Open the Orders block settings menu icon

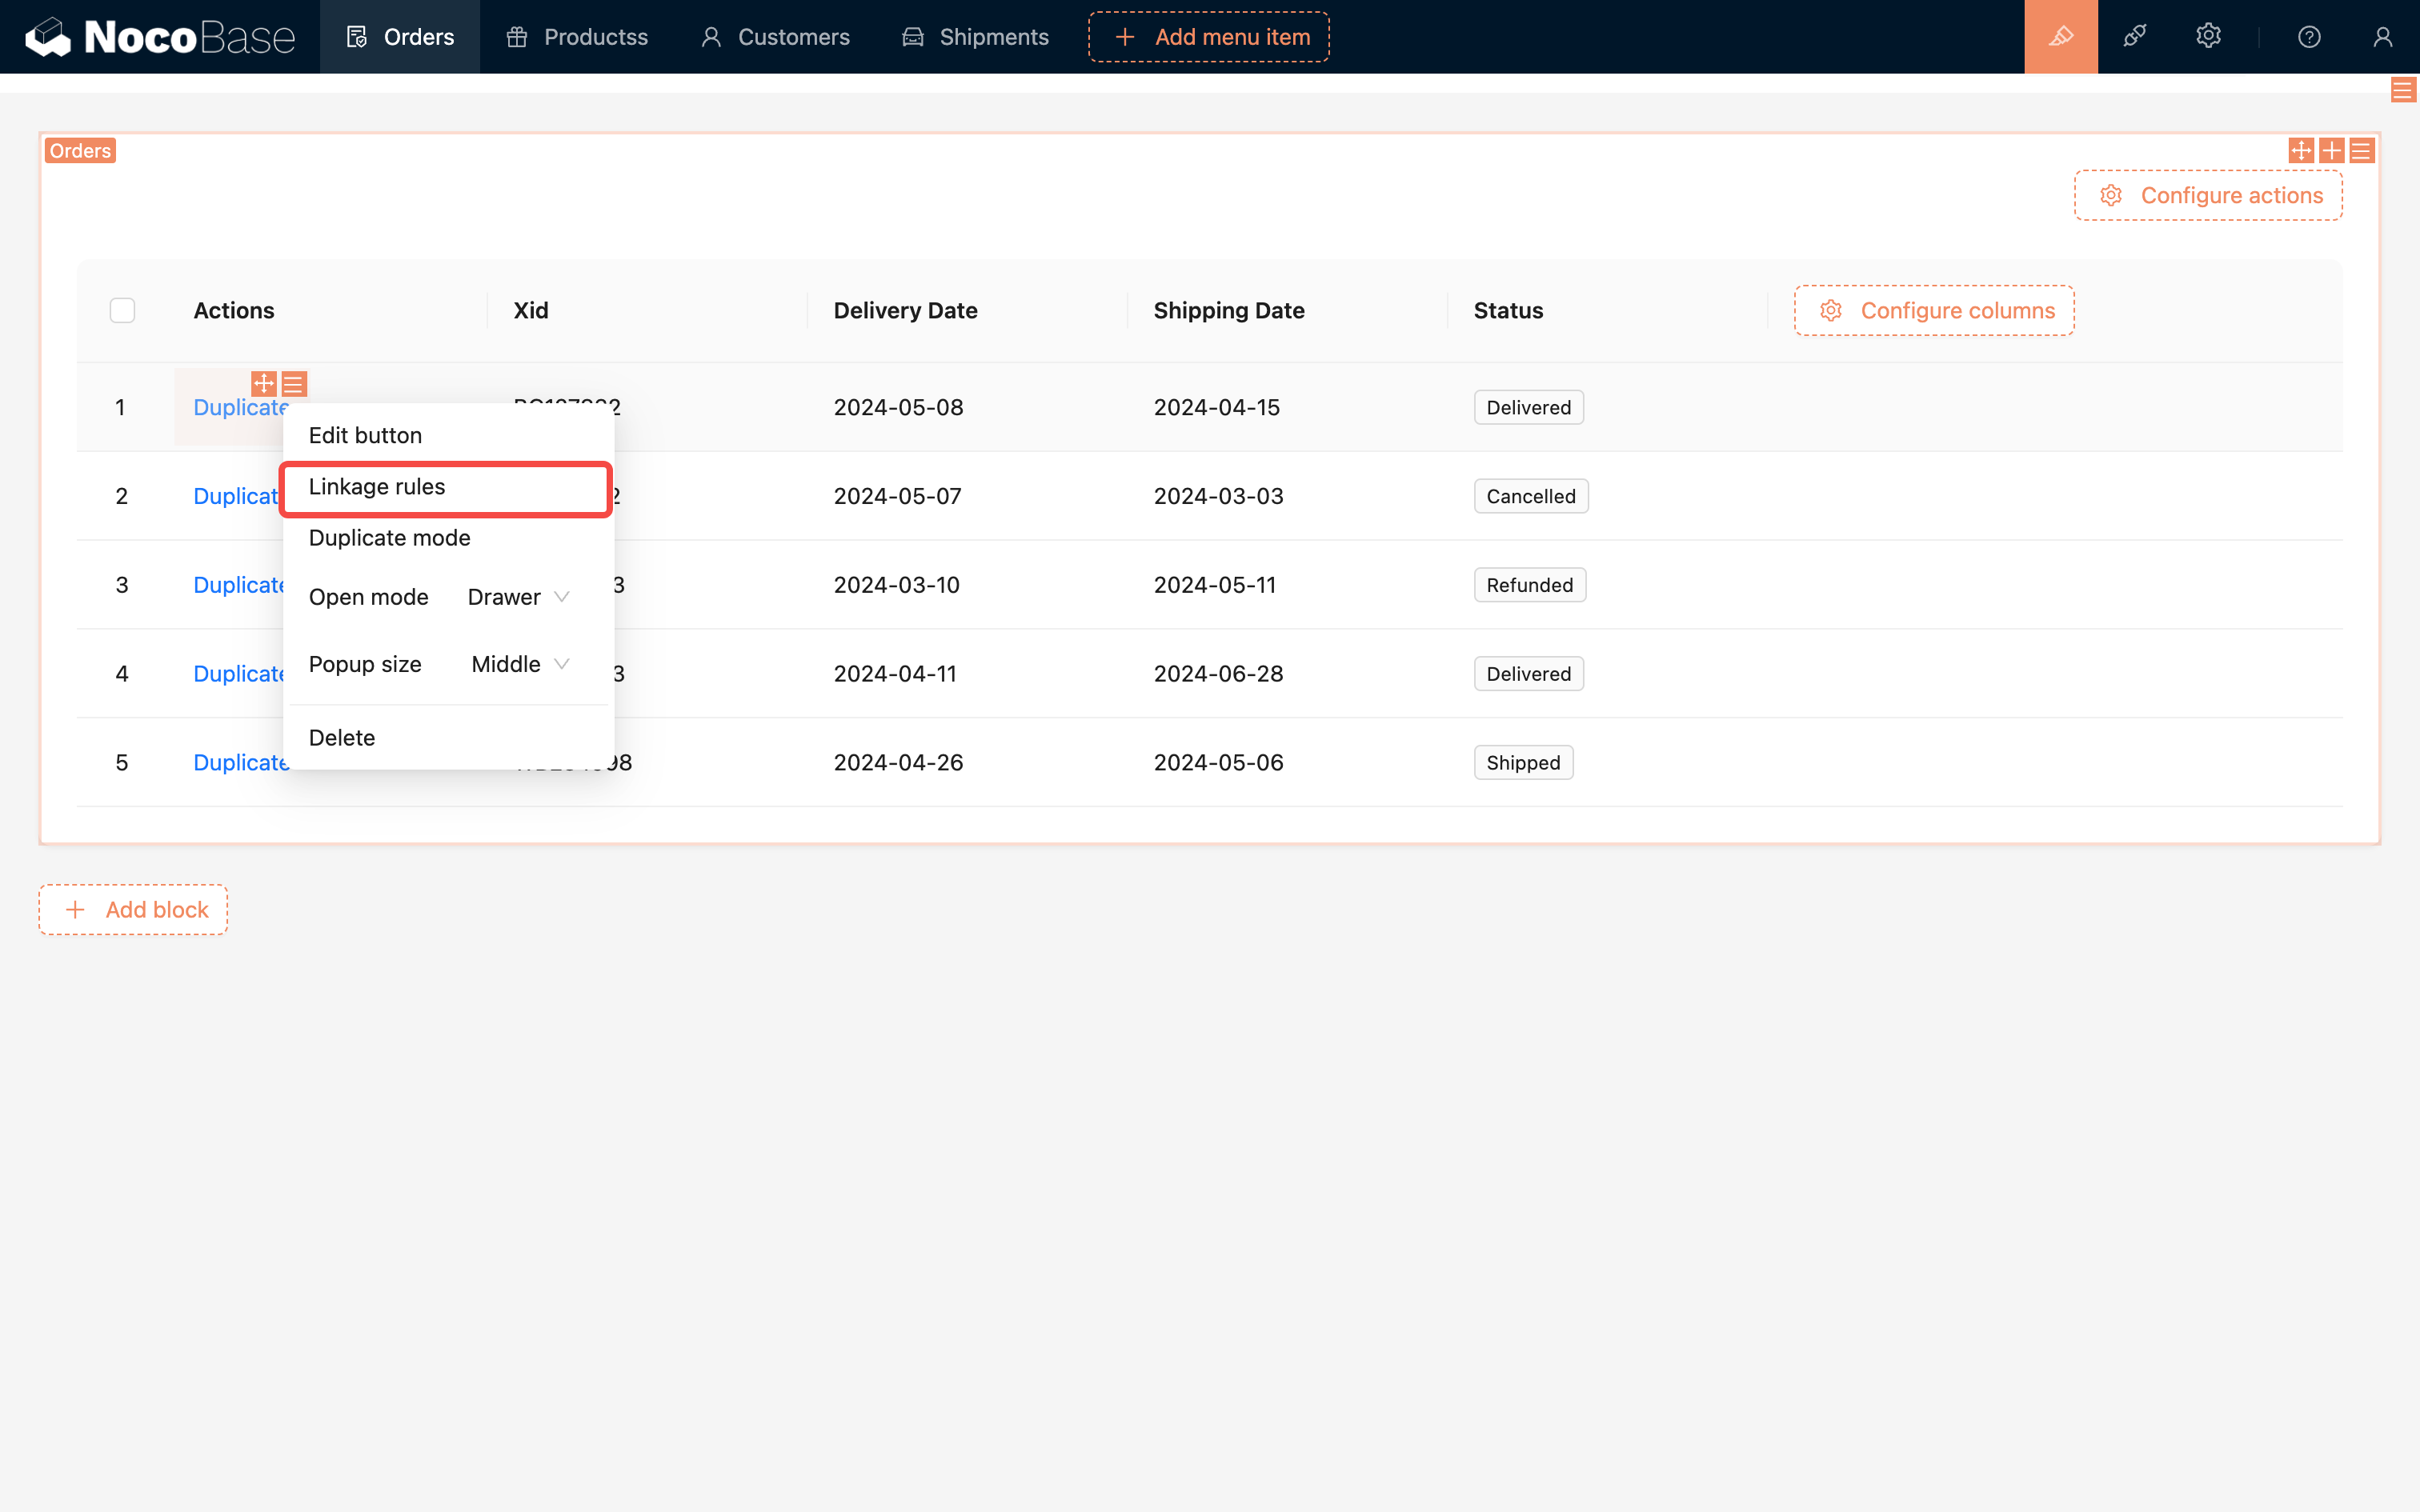pyautogui.click(x=2361, y=150)
